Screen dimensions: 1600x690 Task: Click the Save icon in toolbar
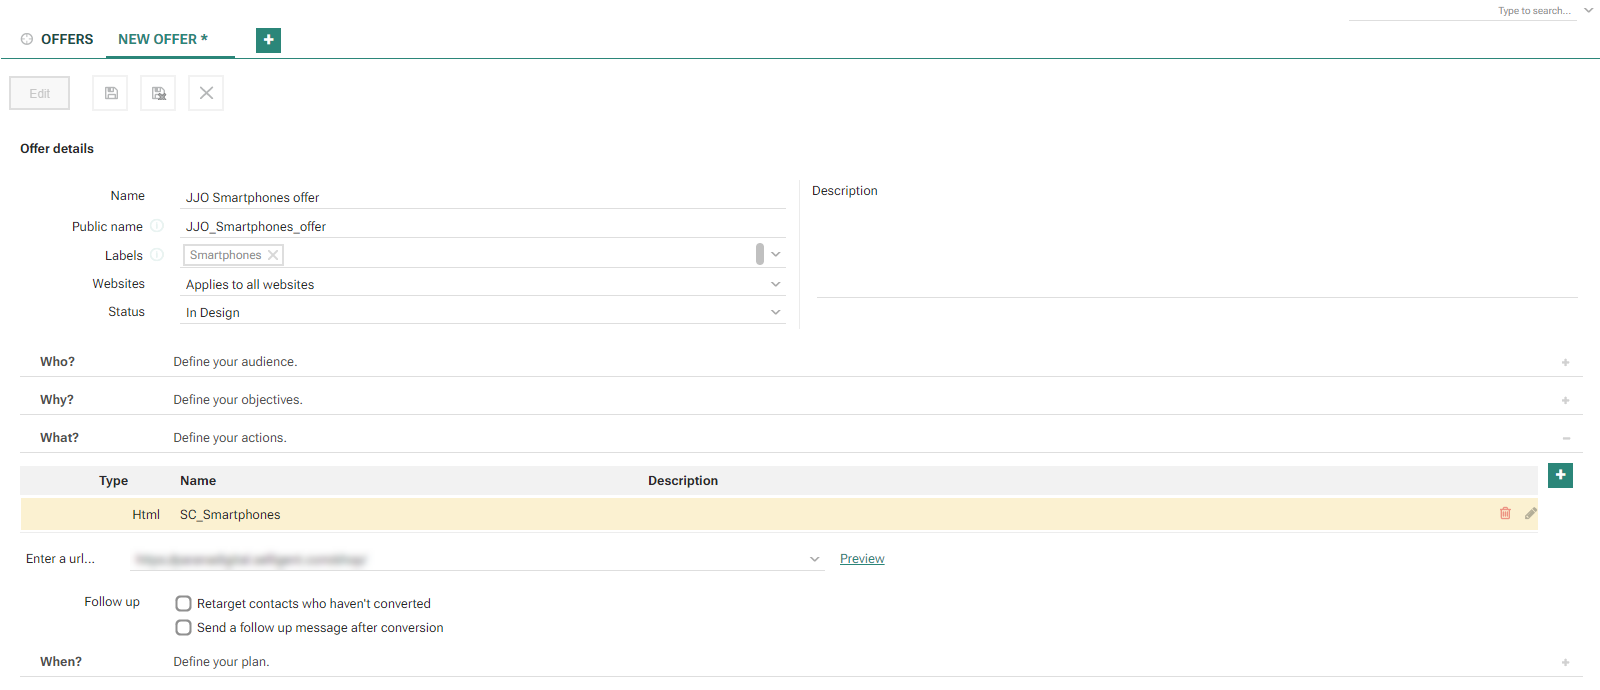click(x=111, y=93)
